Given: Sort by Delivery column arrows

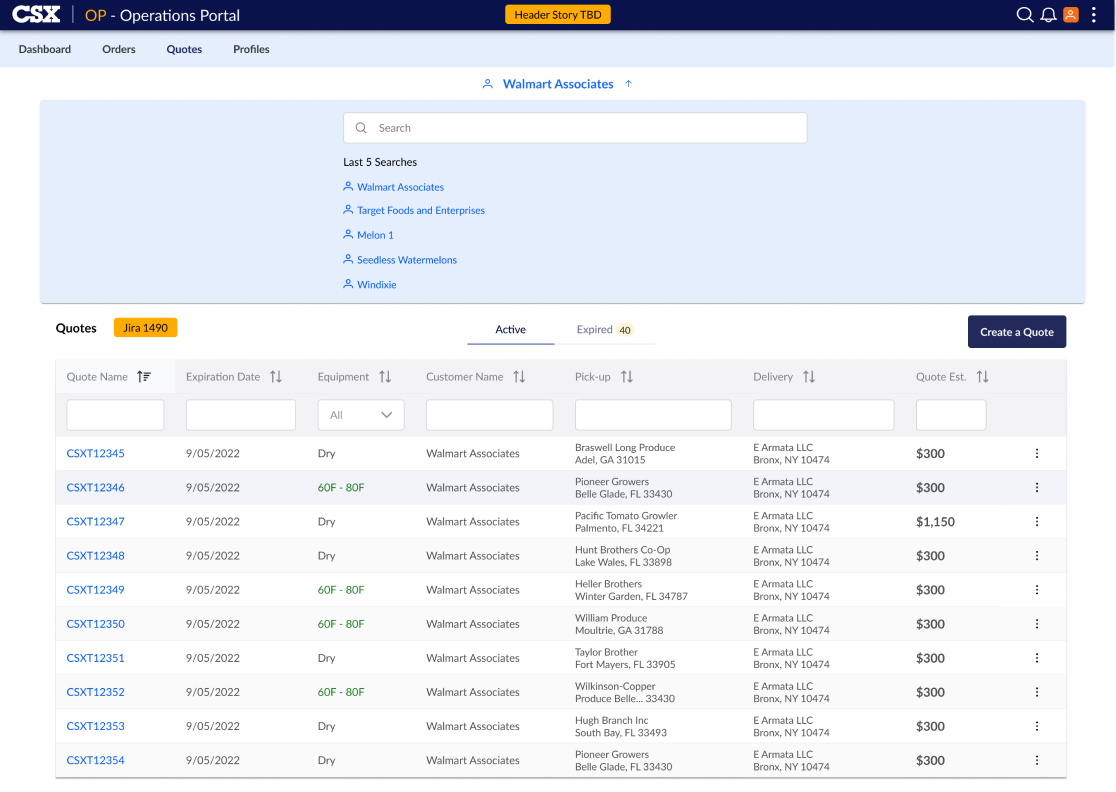Looking at the screenshot, I should coord(809,376).
